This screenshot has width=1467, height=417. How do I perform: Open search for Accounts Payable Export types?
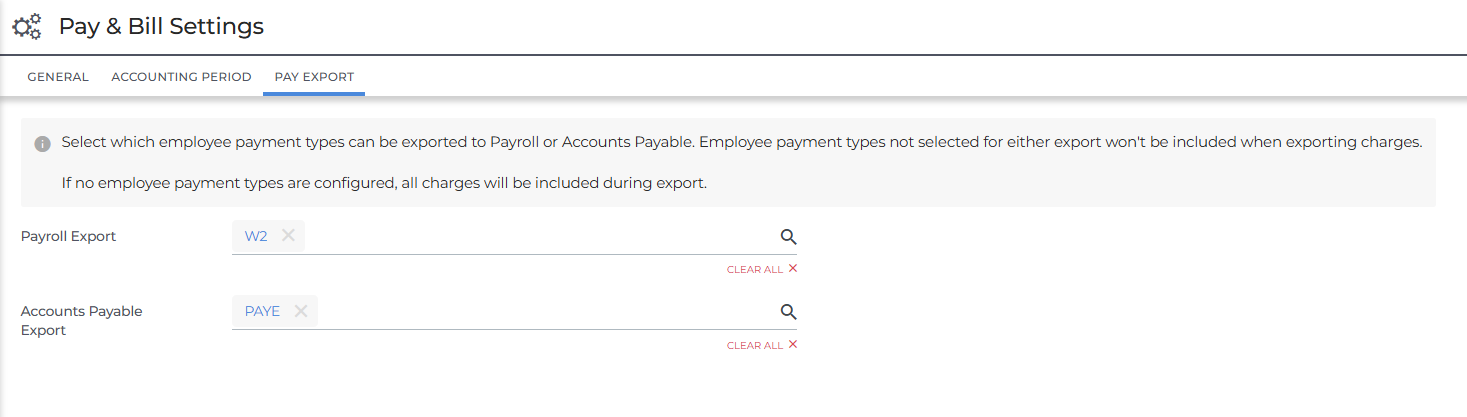point(788,312)
